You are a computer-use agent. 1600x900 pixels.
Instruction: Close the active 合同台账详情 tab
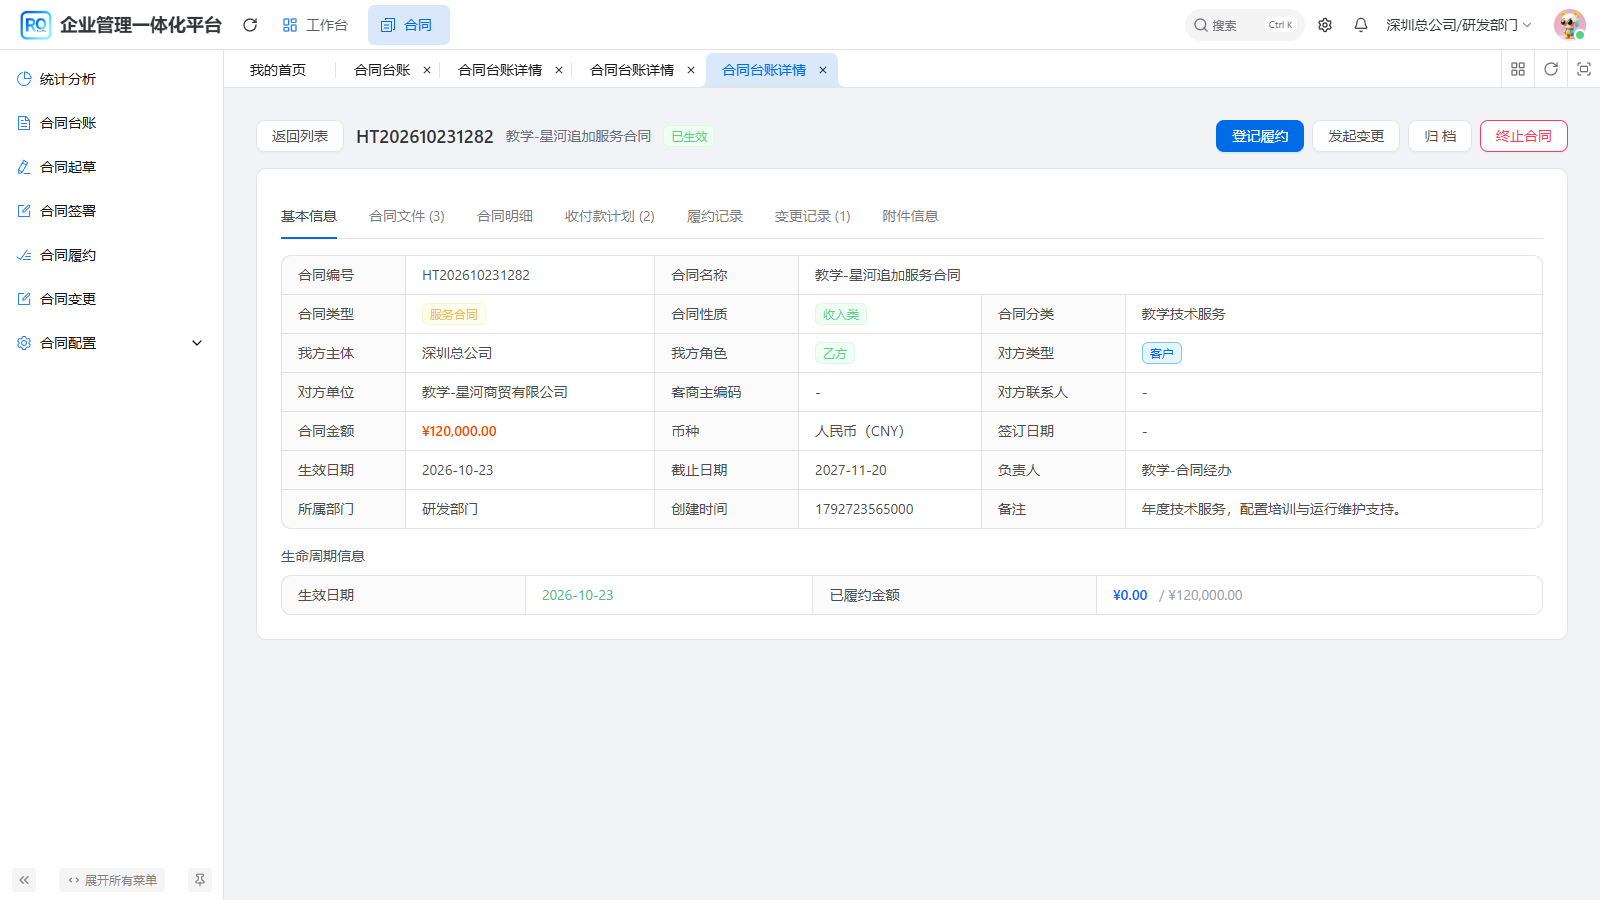pos(823,70)
